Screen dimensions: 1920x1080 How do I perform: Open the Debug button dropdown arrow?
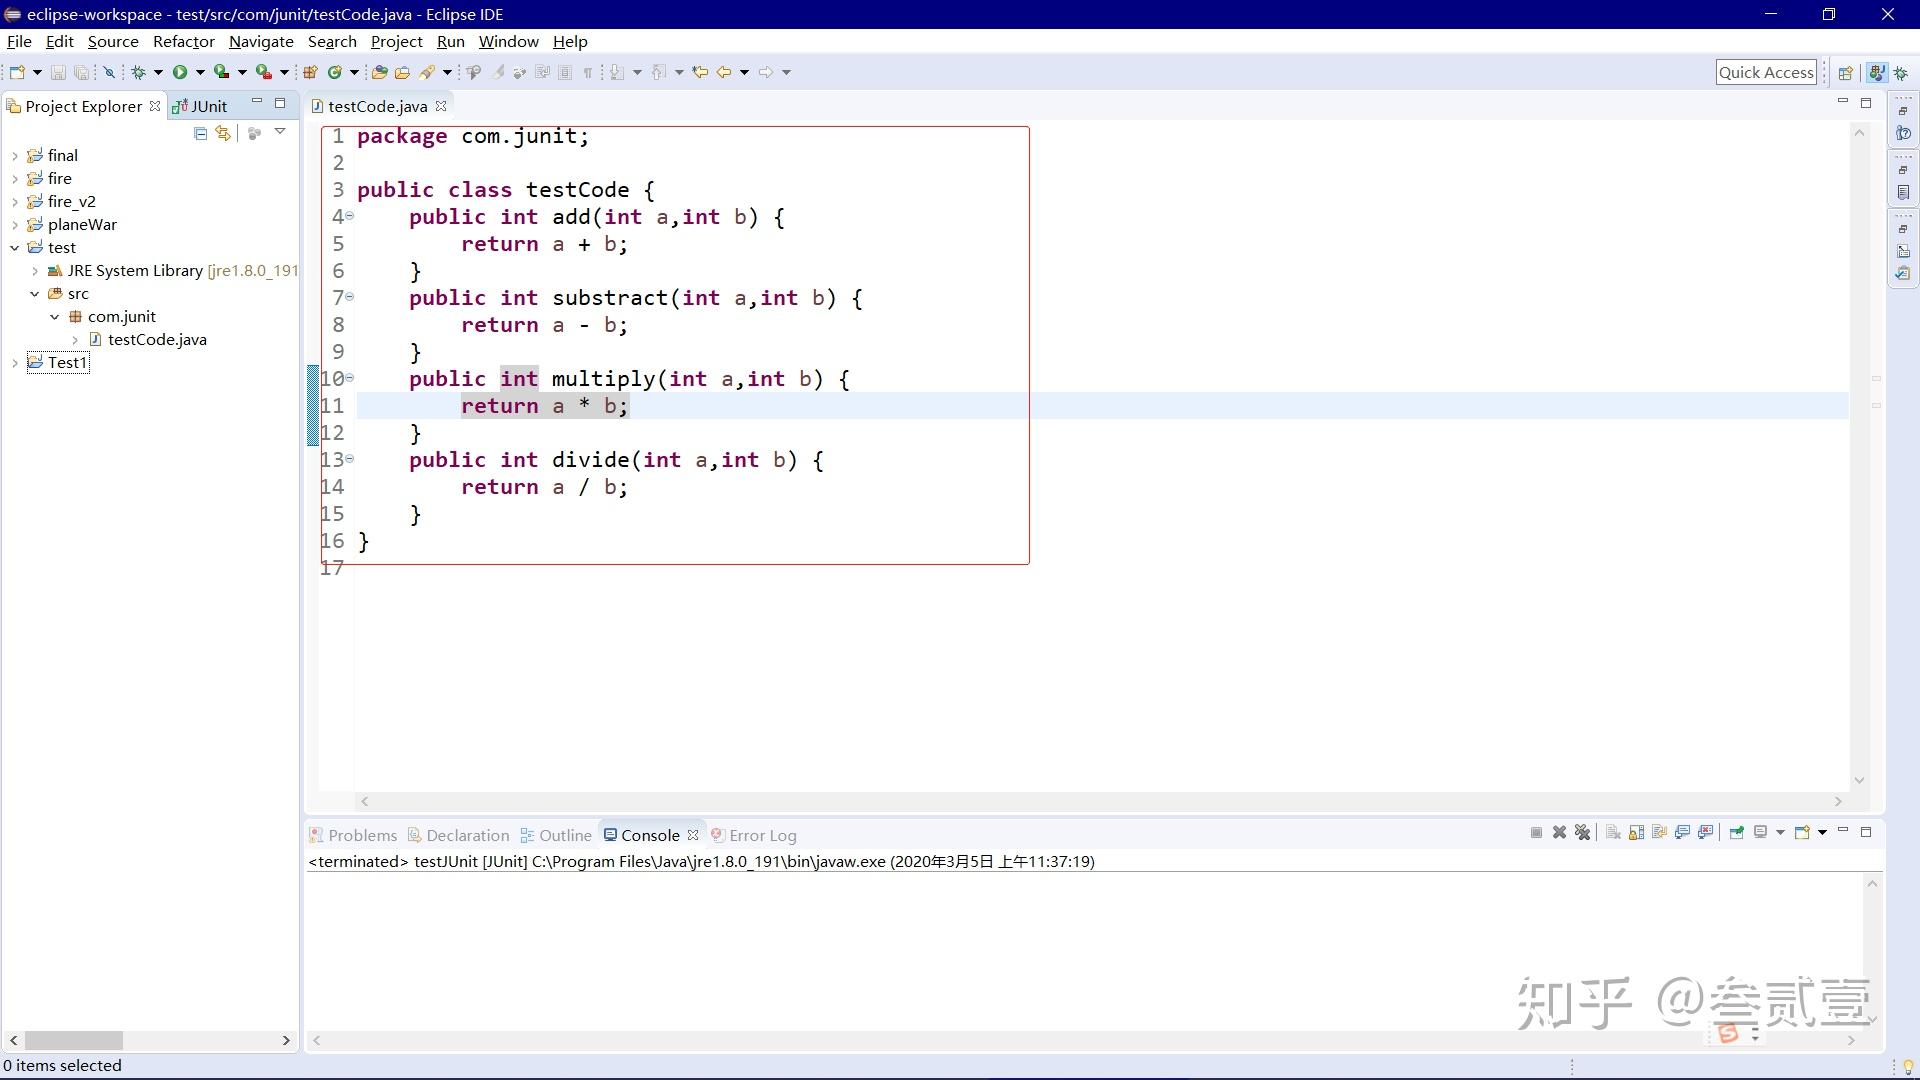[x=158, y=72]
